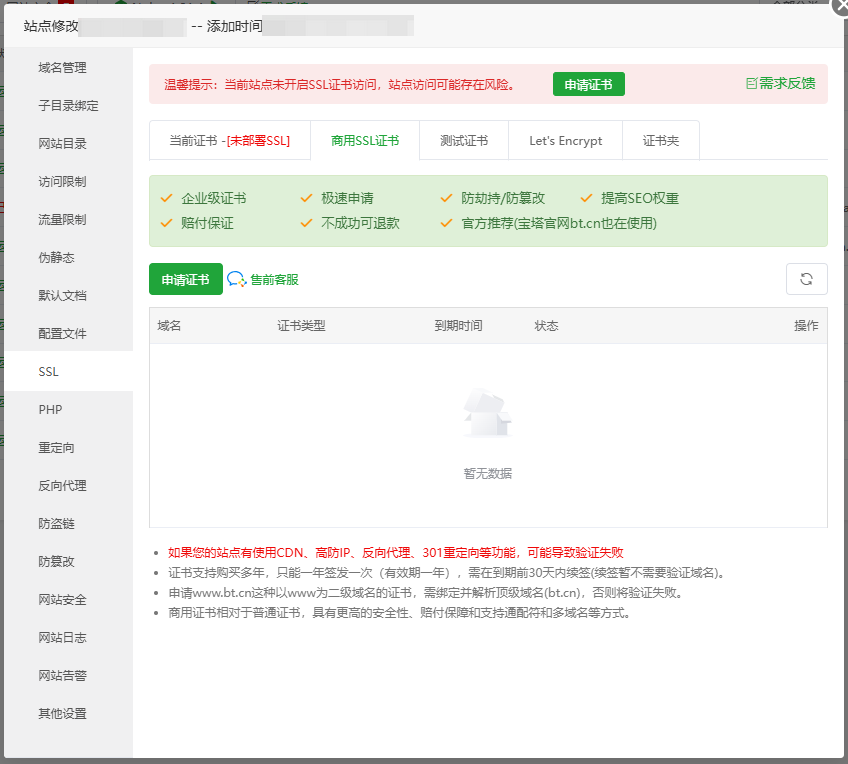Image resolution: width=848 pixels, height=764 pixels.
Task: Open the Let's Encrypt tab
Action: [565, 140]
